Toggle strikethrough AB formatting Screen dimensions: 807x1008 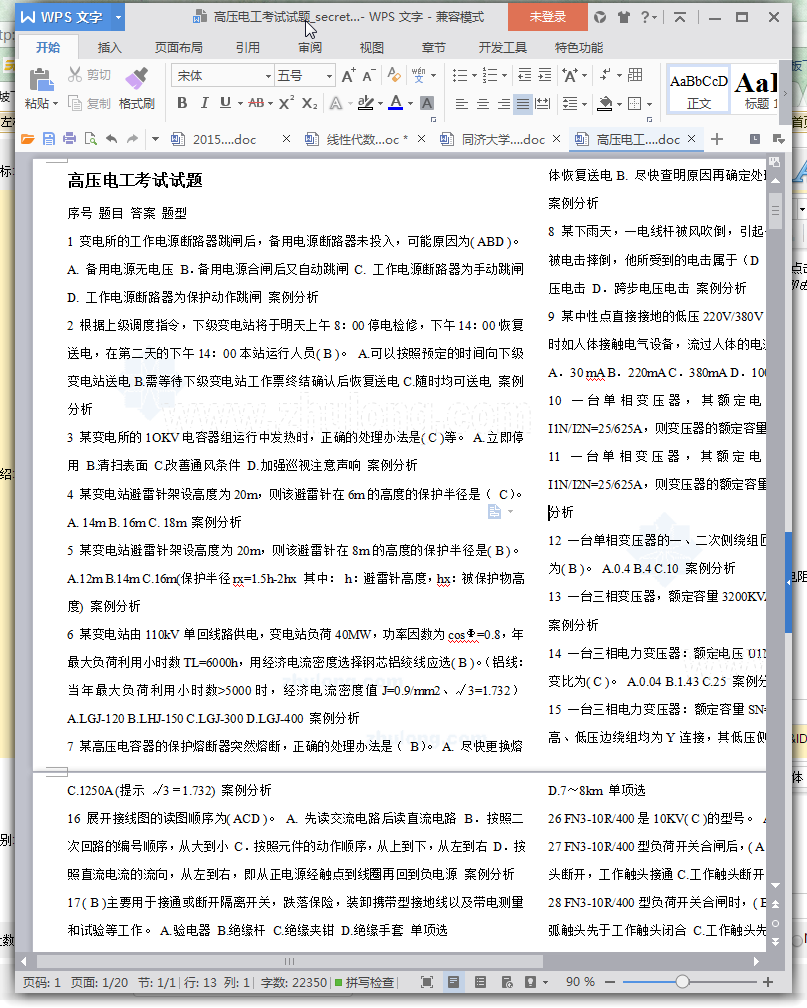click(x=256, y=103)
